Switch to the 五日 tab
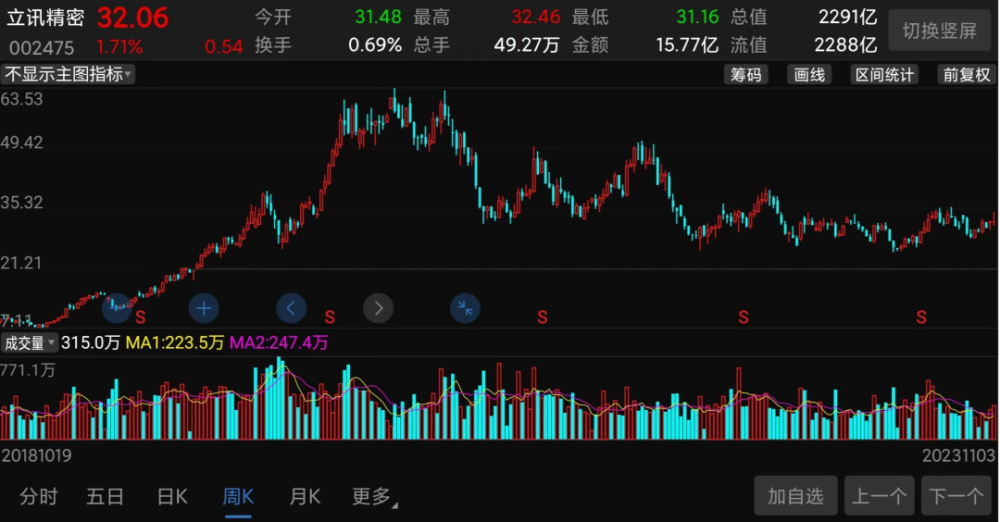This screenshot has width=1000, height=522. click(x=105, y=496)
